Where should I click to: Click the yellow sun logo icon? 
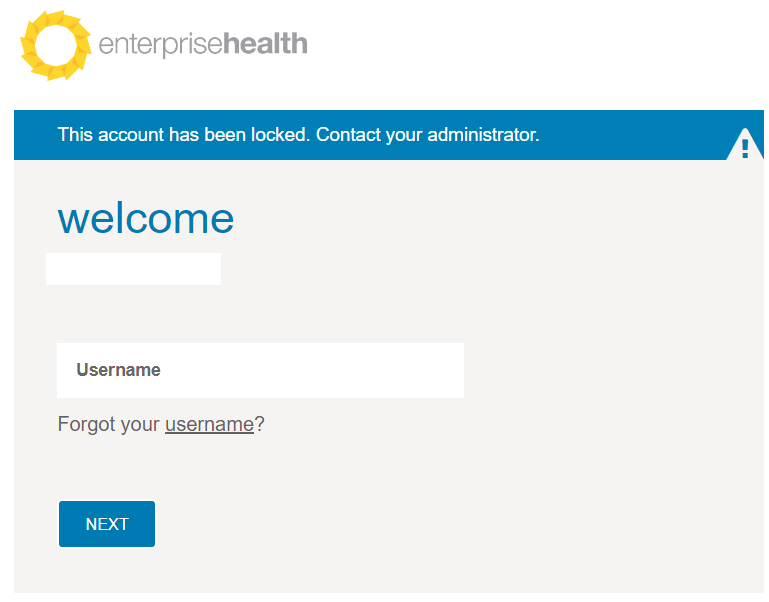tap(55, 45)
